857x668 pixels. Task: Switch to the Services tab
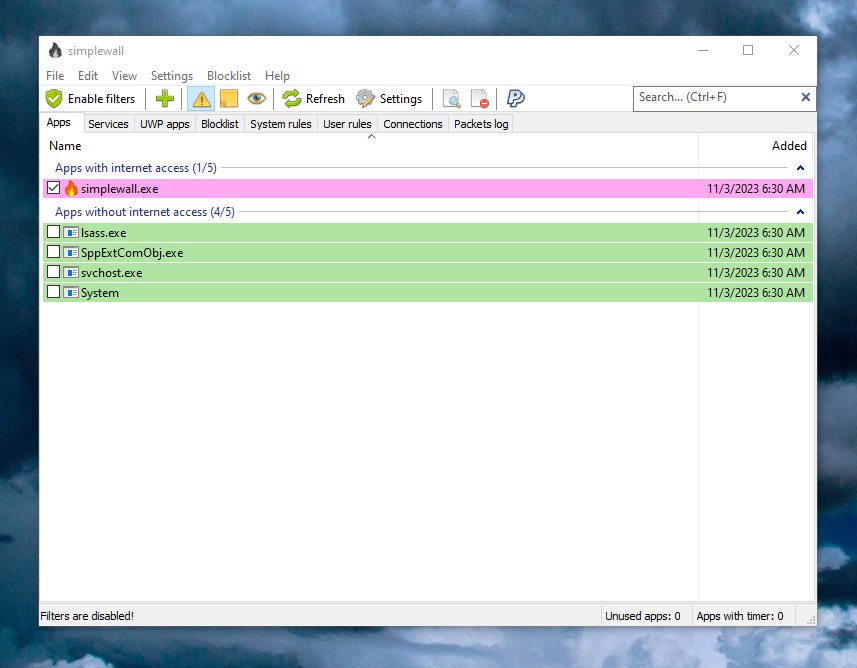[x=108, y=124]
